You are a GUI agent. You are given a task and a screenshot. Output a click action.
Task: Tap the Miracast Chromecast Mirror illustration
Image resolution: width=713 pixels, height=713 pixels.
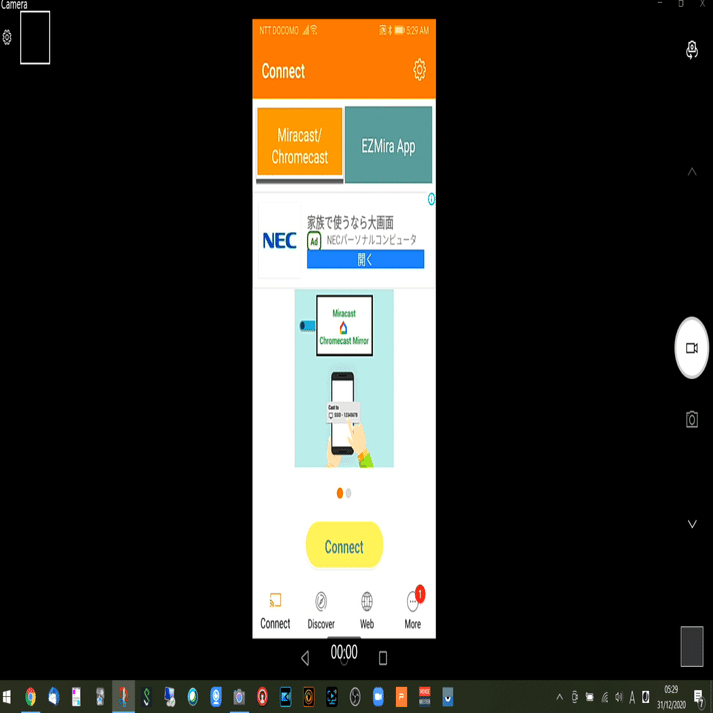tap(344, 378)
